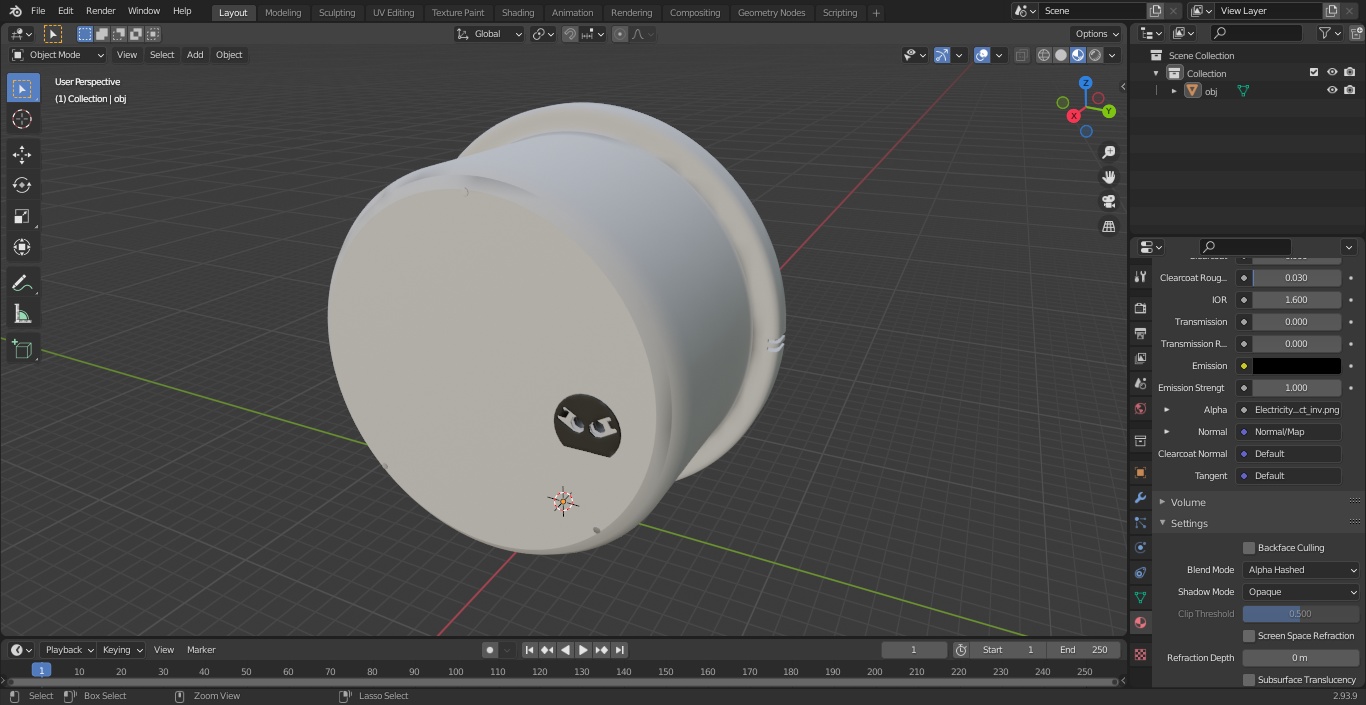Open Render properties tab icon

click(1140, 308)
